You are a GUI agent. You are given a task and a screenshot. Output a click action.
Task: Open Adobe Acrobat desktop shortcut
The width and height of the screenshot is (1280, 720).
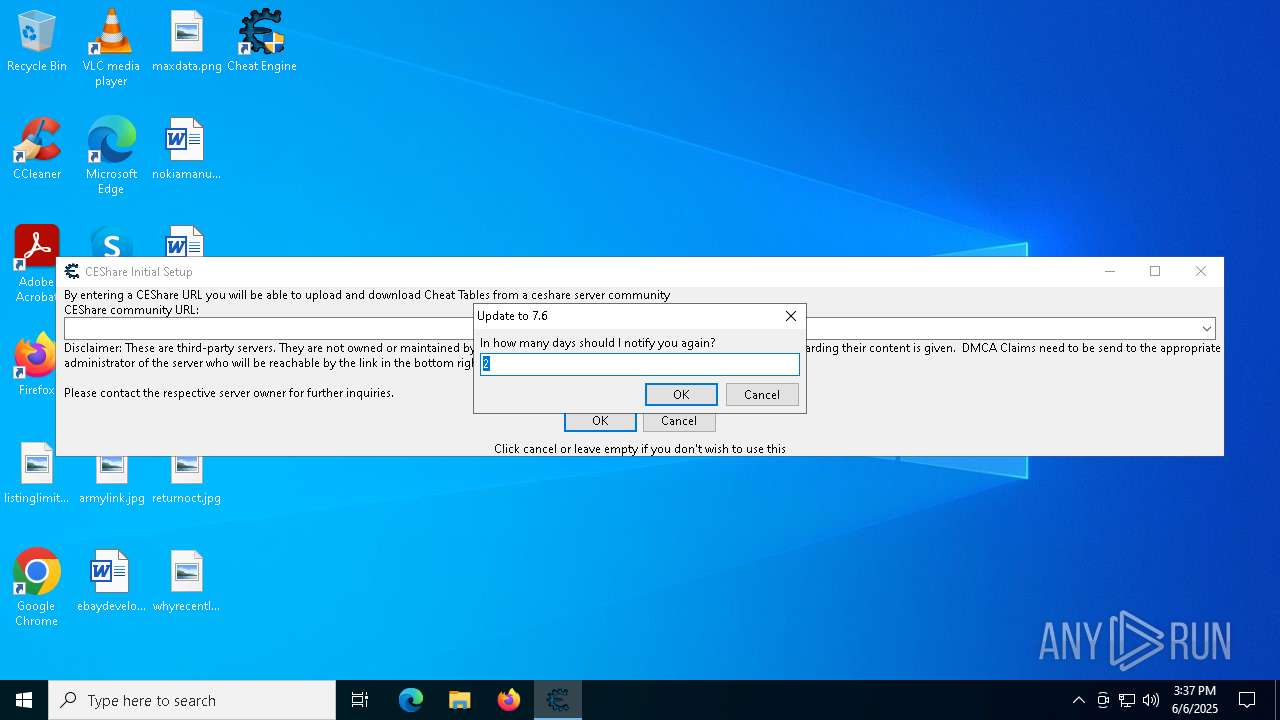[36, 263]
